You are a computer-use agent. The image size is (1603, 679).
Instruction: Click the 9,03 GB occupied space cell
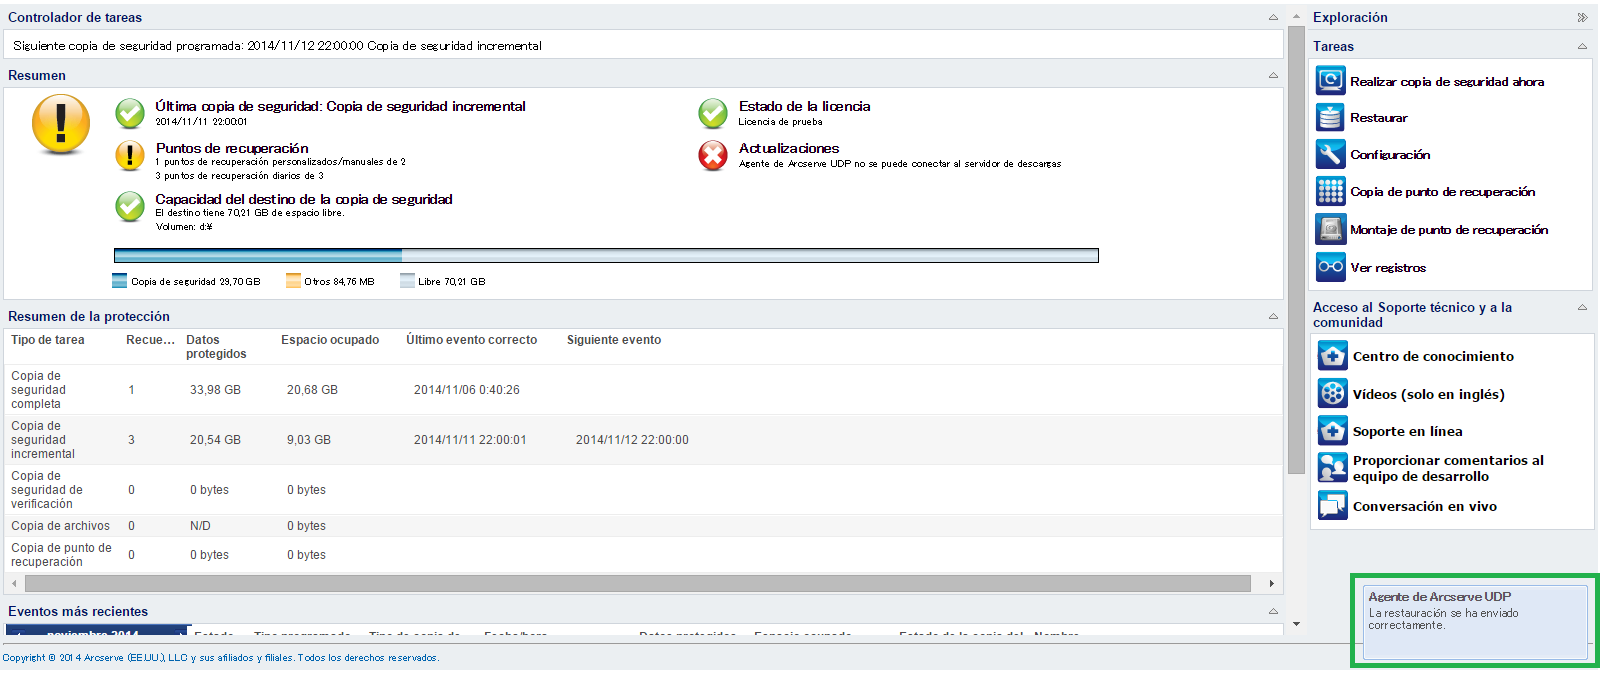point(309,440)
